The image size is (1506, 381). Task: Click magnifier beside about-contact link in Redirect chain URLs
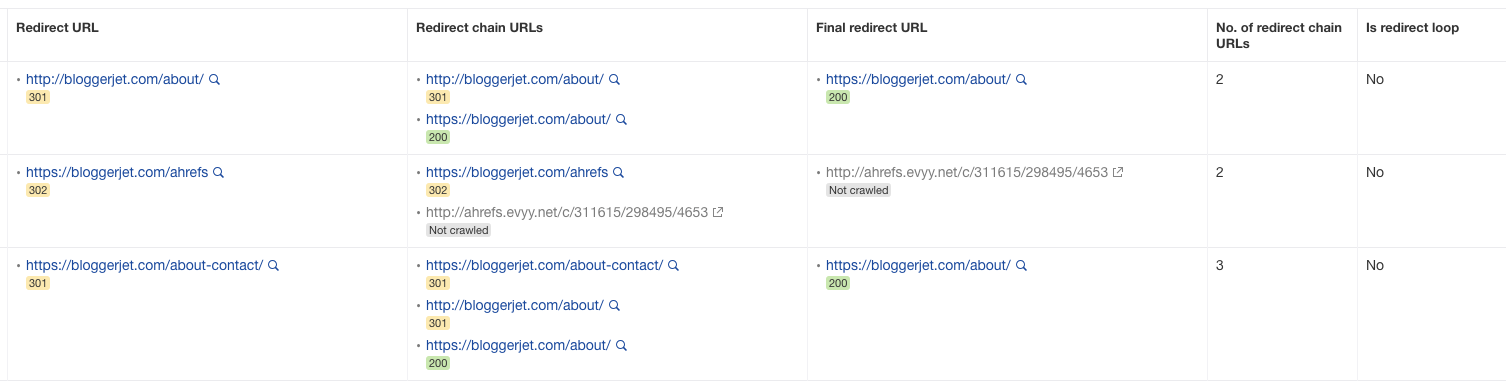tap(674, 265)
